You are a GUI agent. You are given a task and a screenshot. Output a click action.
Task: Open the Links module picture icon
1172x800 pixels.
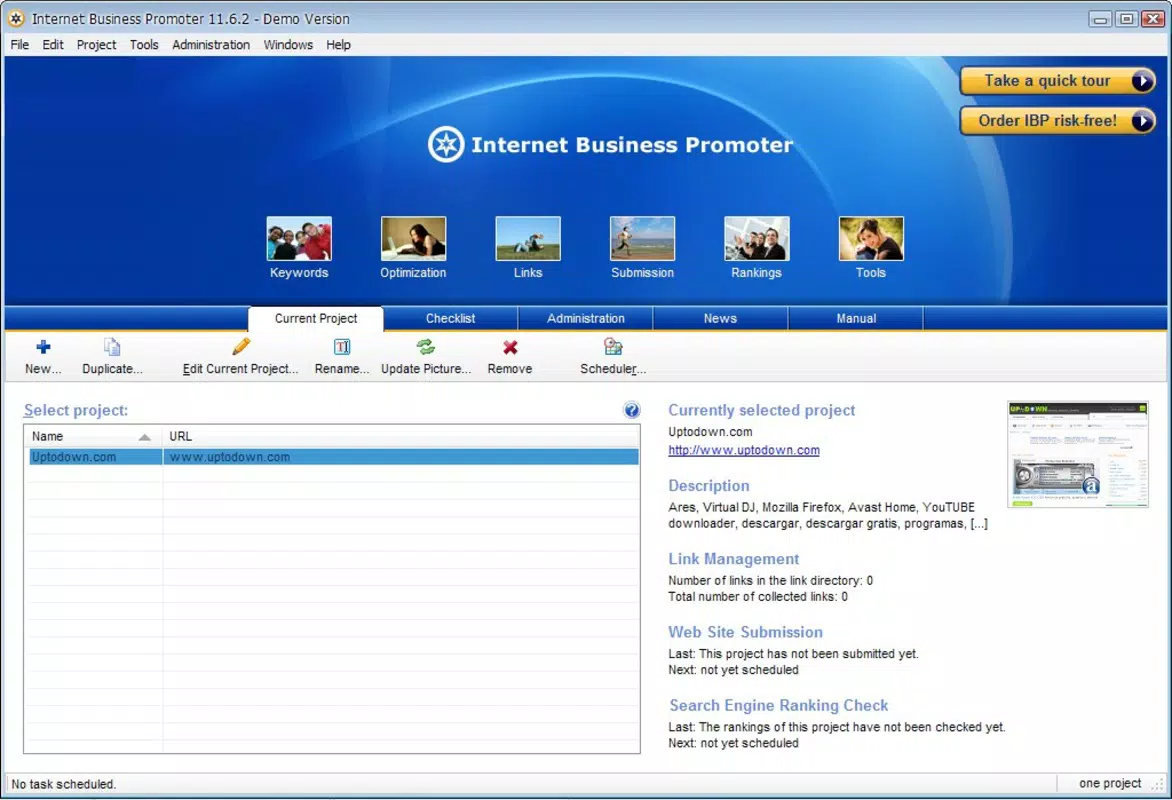tap(528, 239)
